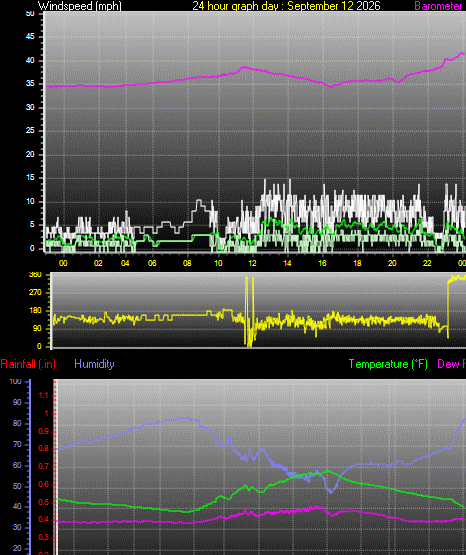
Task: Click the 16 hour marker on time axis
Action: click(x=322, y=263)
